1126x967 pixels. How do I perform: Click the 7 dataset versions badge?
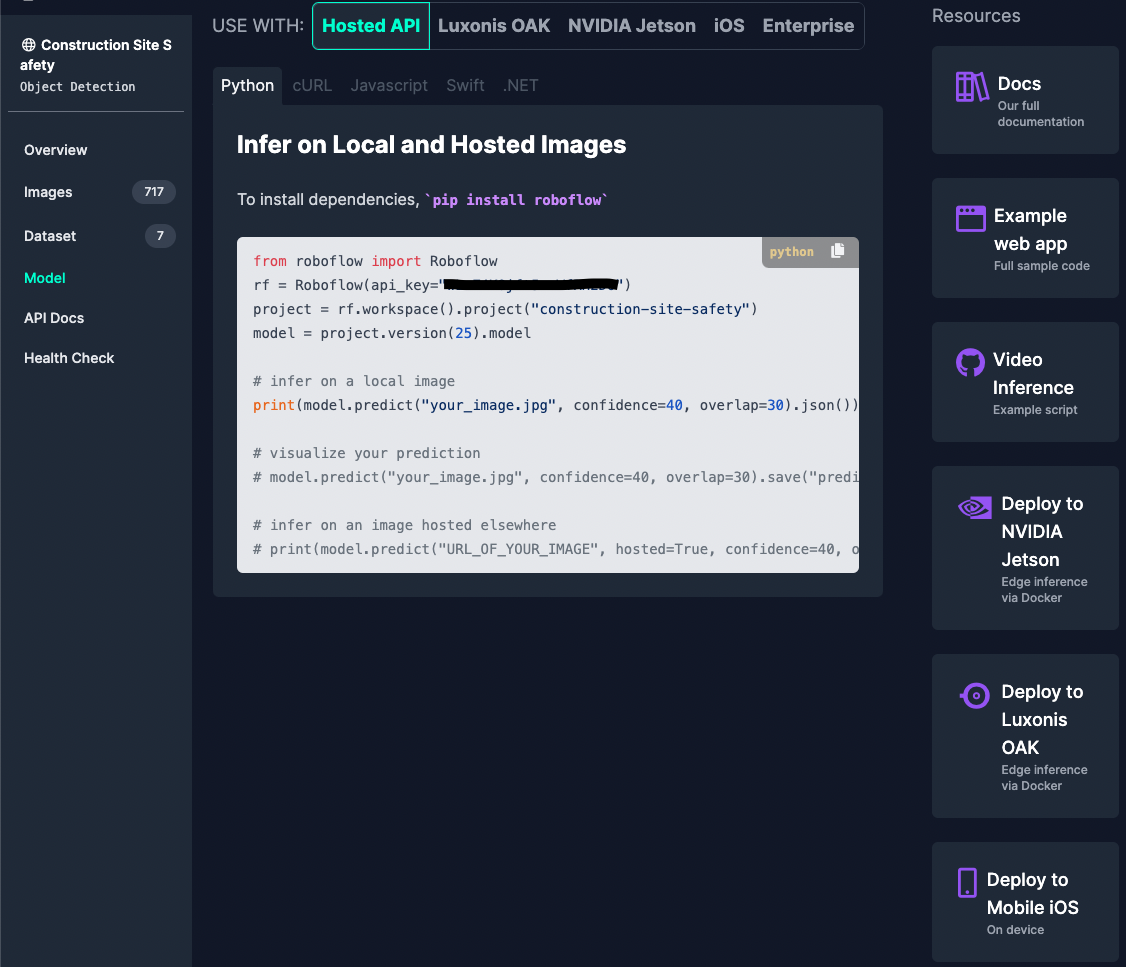point(160,235)
